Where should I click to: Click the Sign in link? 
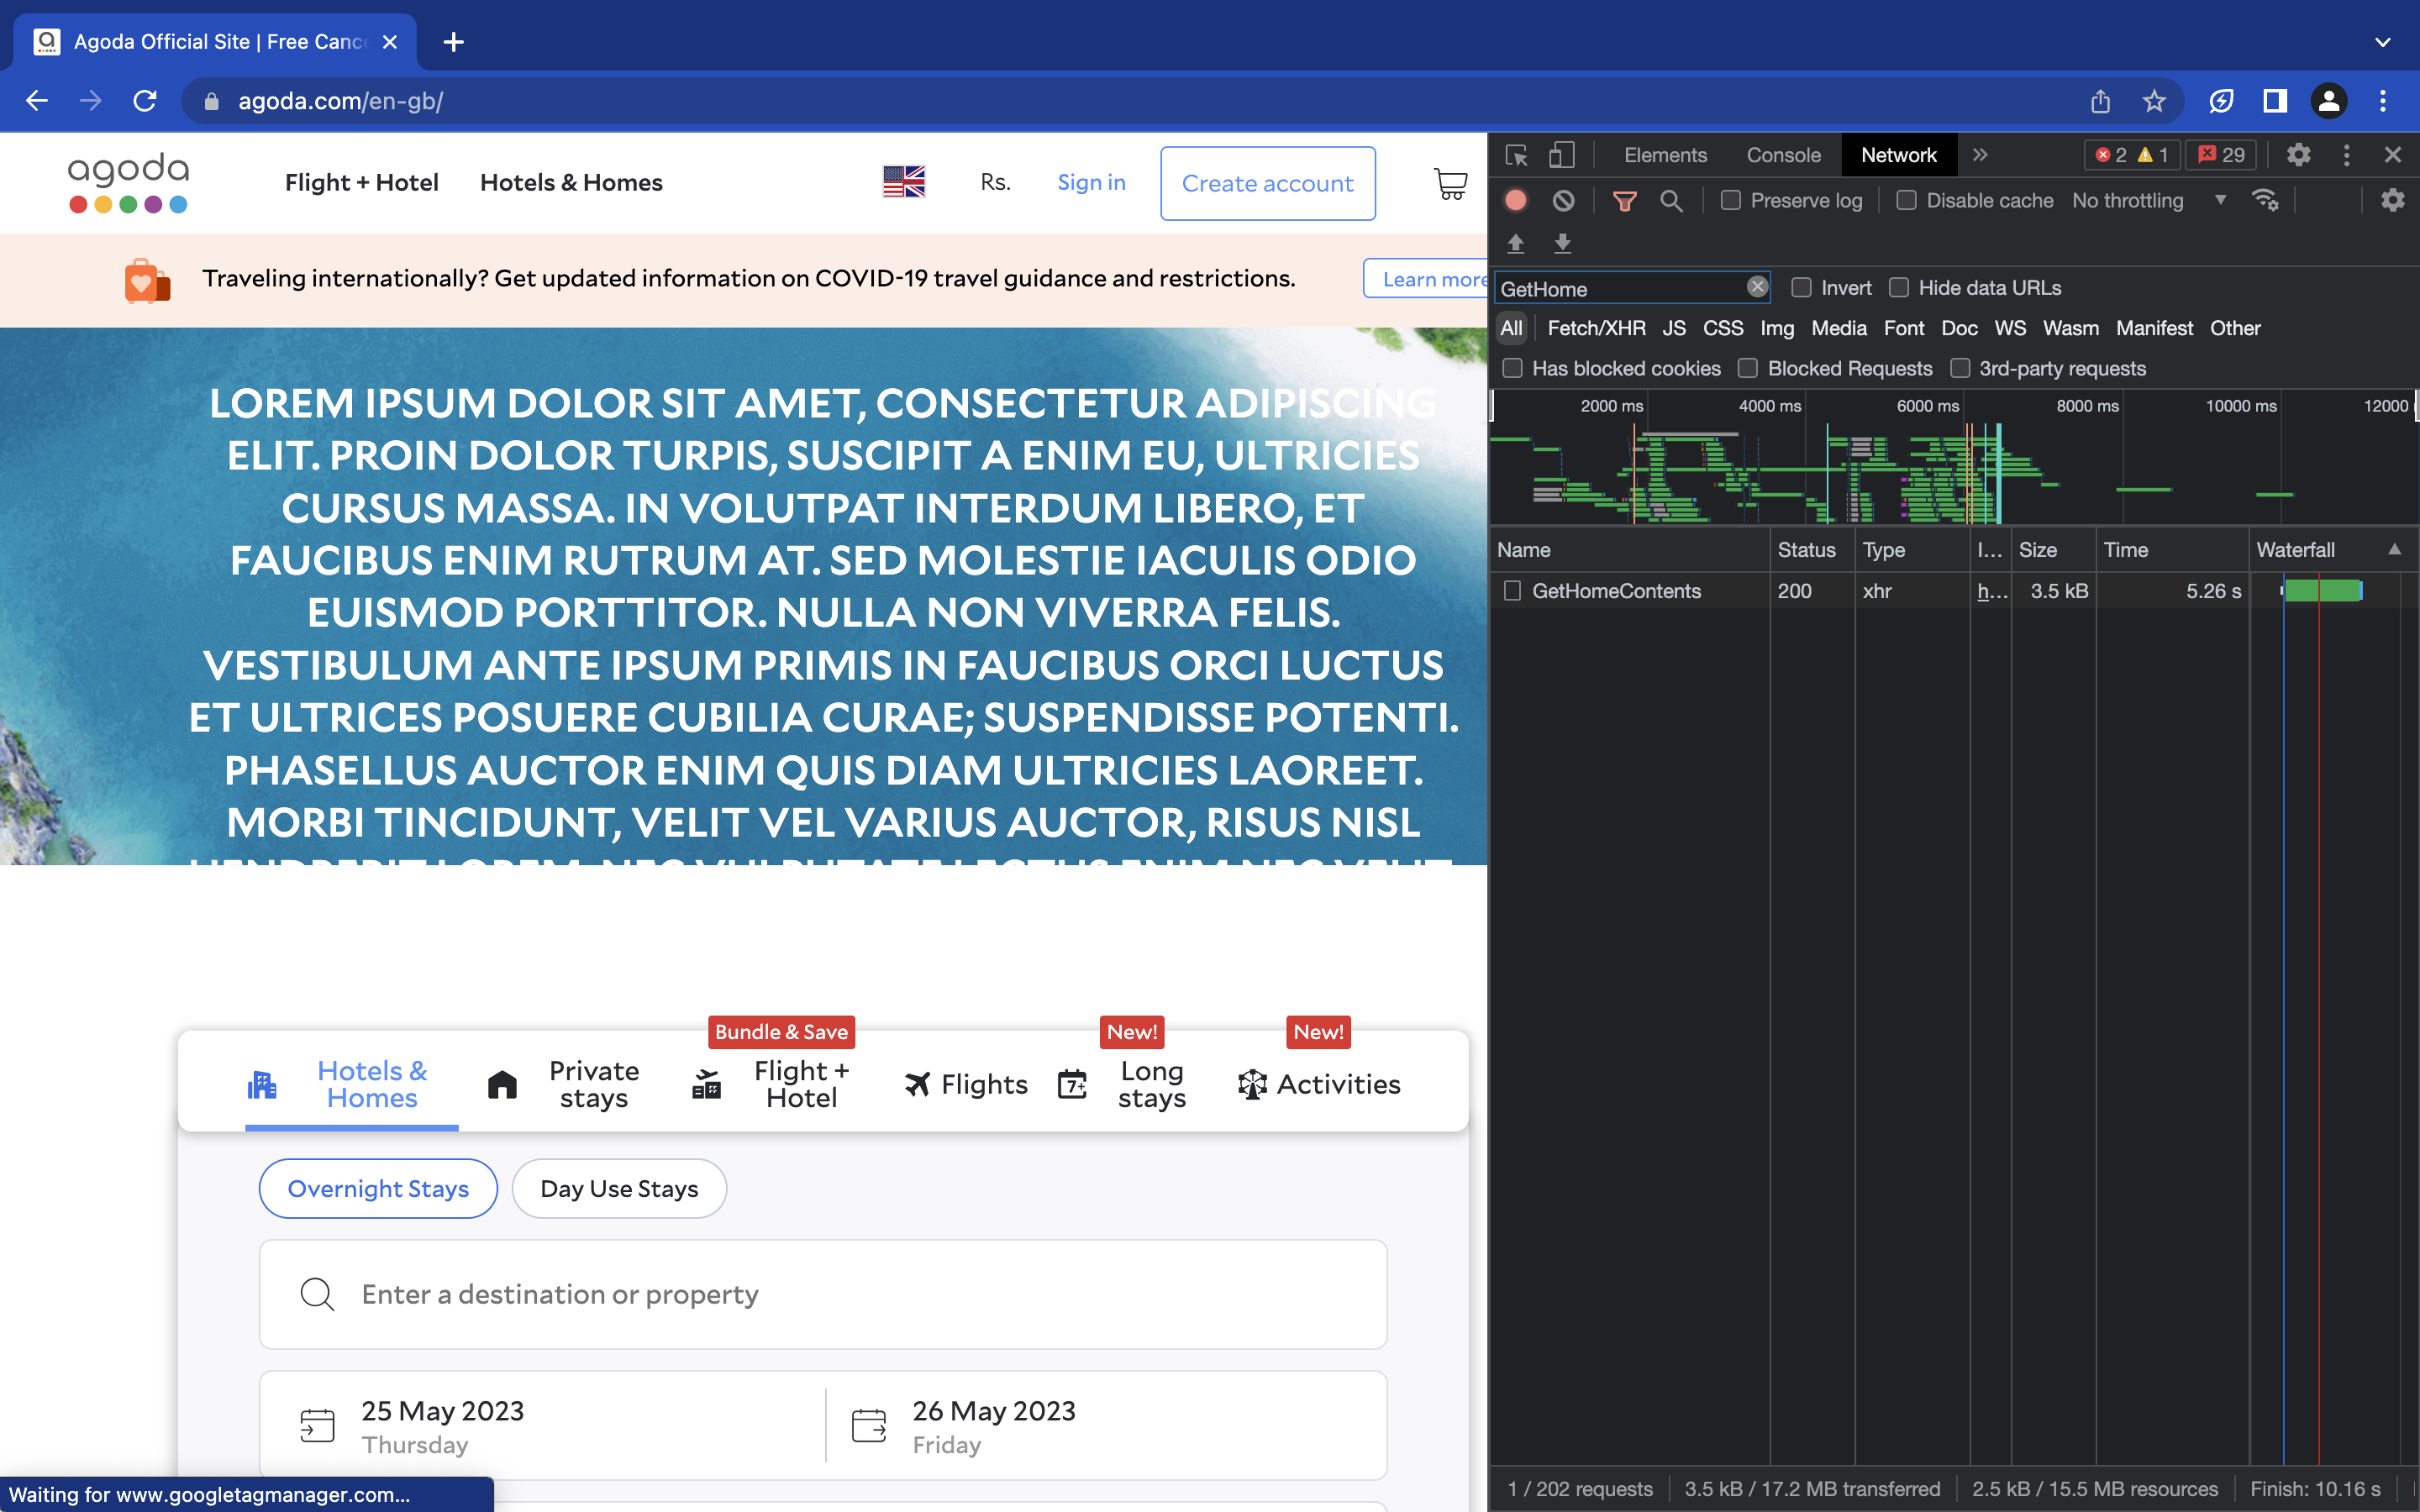1091,182
